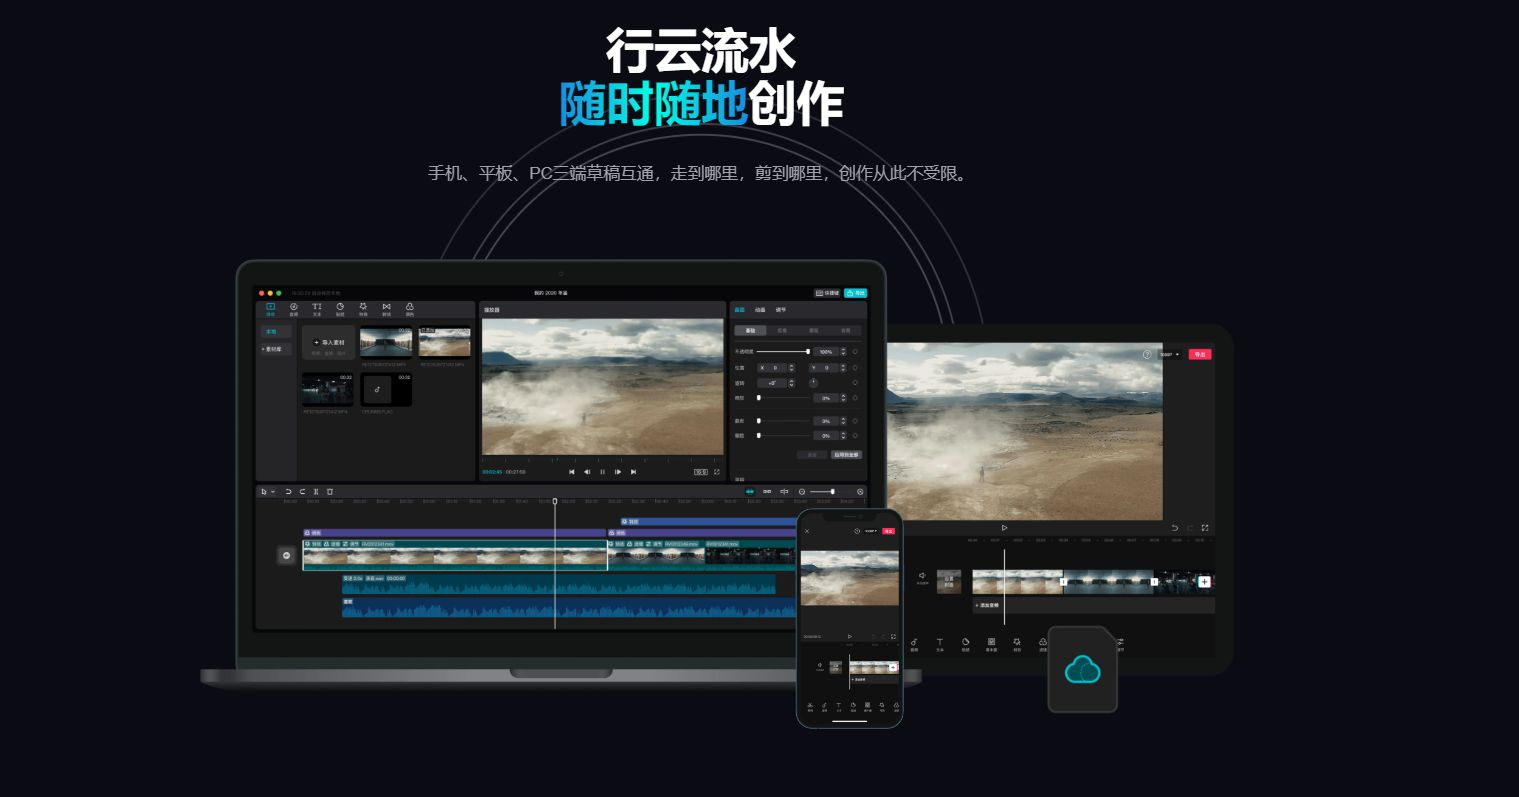Select the rightmost 滤镜 (Filters) icon in the toolbar

(x=410, y=309)
